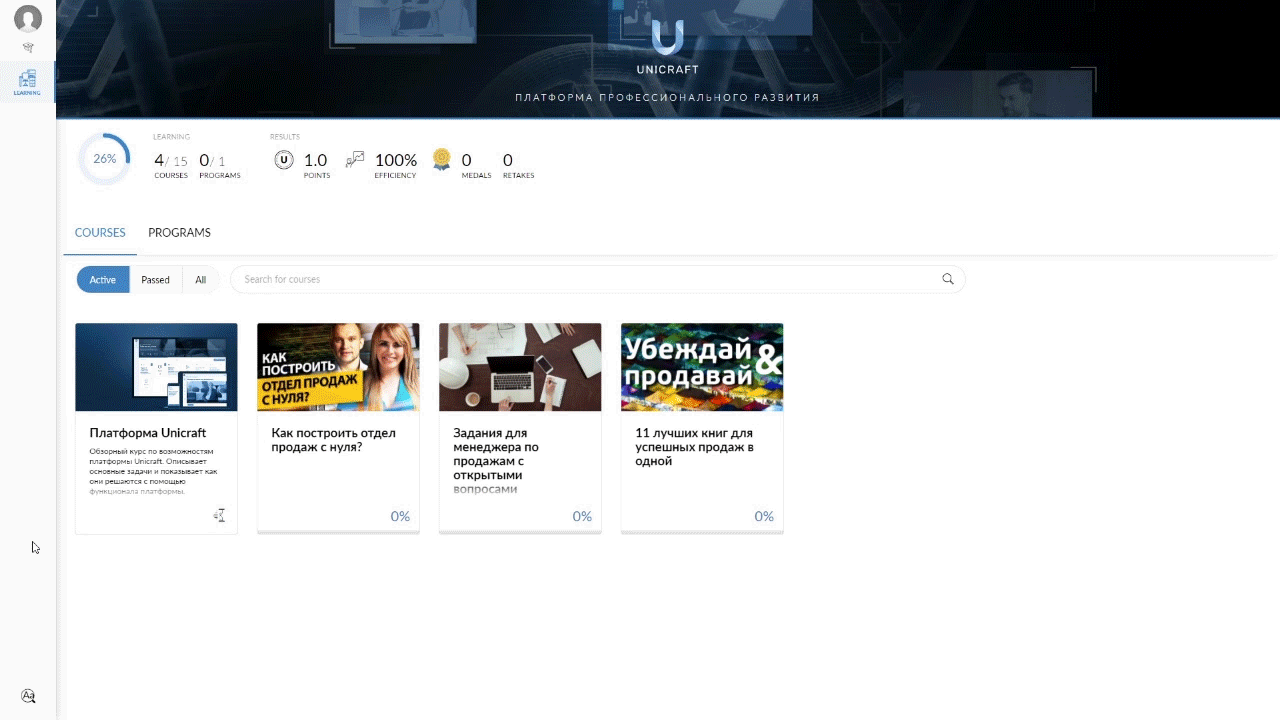This screenshot has height=720, width=1280.
Task: Switch filter to Passed courses
Action: click(155, 280)
